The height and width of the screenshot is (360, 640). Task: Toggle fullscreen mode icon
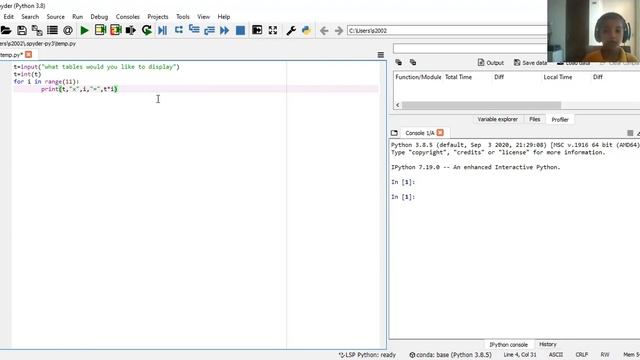(x=273, y=30)
